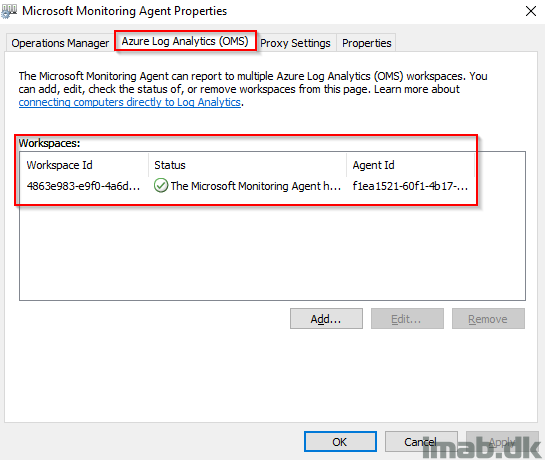Go to the Properties tab
Image resolution: width=545 pixels, height=460 pixels.
tap(367, 43)
